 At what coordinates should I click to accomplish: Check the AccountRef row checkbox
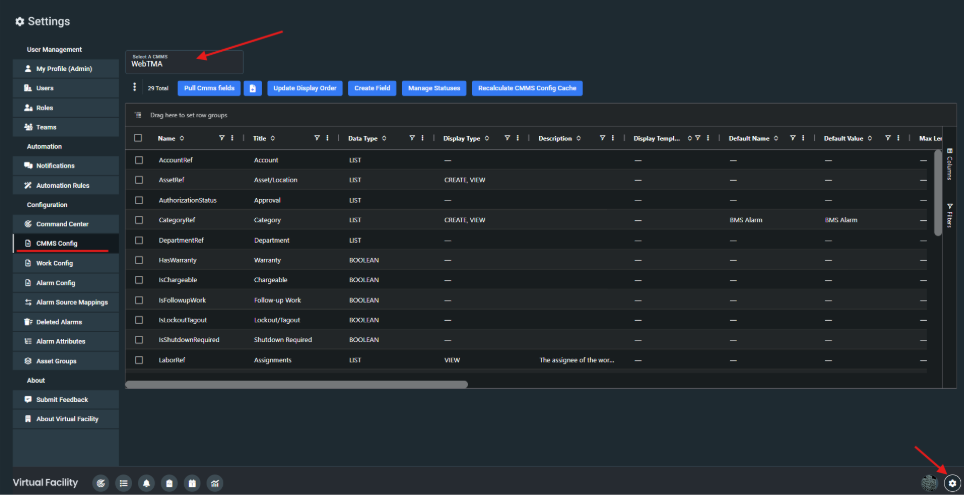tap(139, 160)
